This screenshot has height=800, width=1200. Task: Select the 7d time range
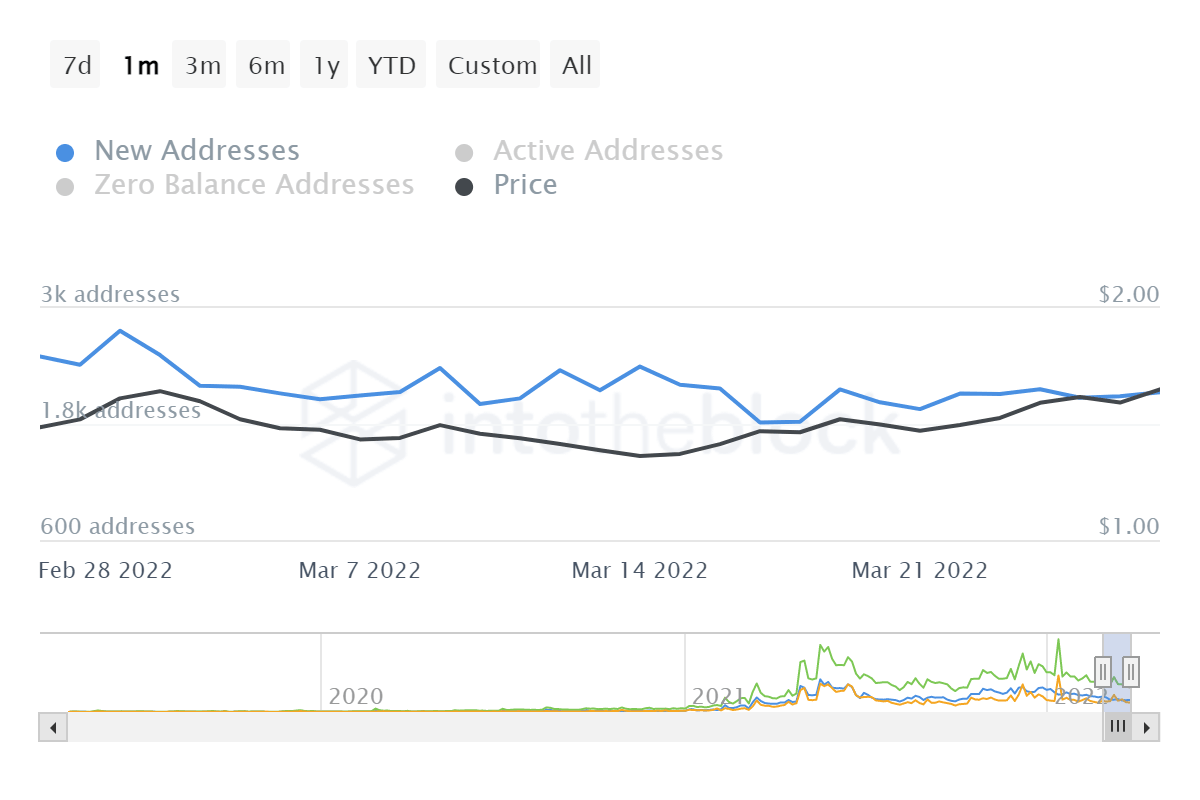76,66
